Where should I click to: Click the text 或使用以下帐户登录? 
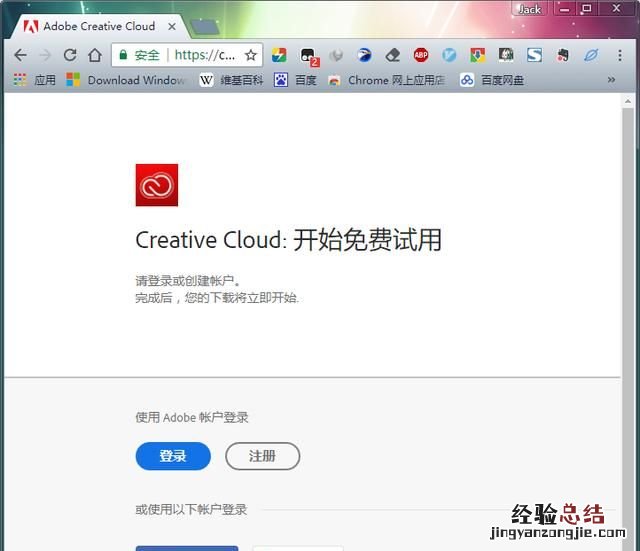point(191,509)
